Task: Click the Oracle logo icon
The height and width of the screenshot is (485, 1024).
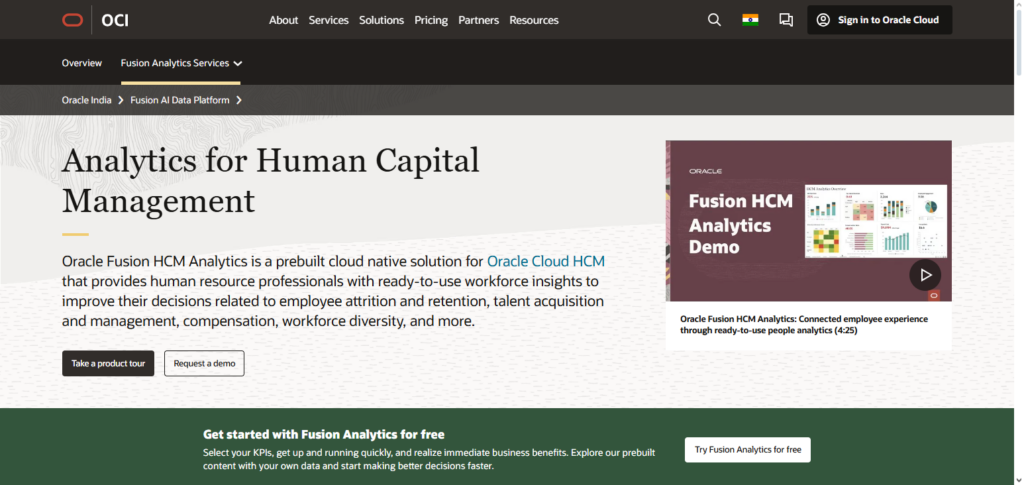Action: click(72, 20)
